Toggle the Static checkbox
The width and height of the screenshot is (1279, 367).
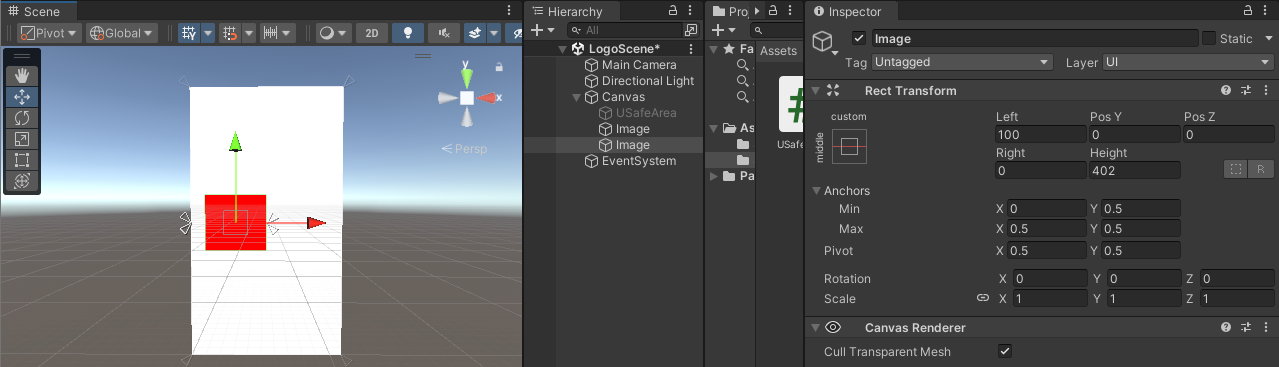click(x=1209, y=39)
